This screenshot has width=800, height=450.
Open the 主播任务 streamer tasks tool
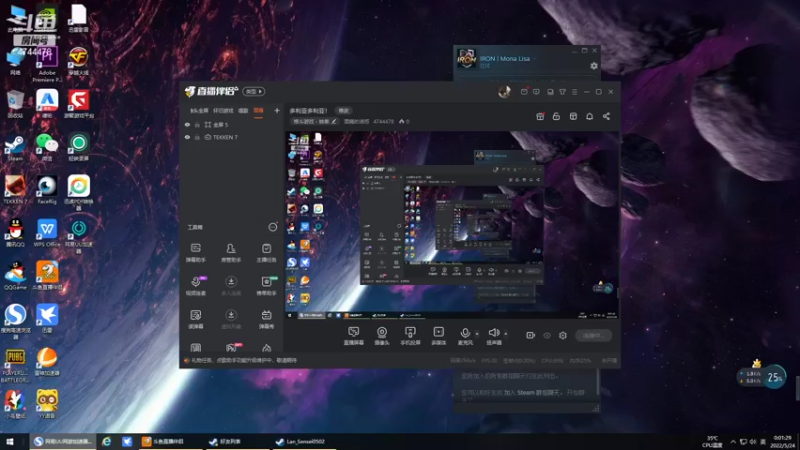[x=266, y=253]
